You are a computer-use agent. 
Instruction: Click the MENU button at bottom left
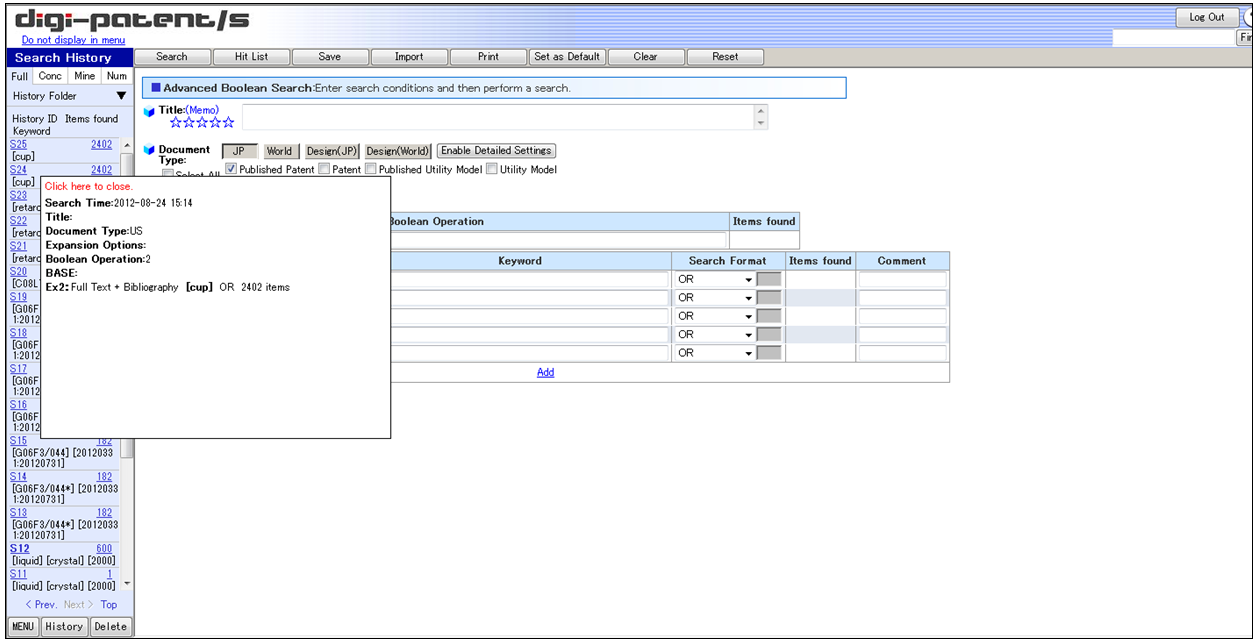[23, 627]
